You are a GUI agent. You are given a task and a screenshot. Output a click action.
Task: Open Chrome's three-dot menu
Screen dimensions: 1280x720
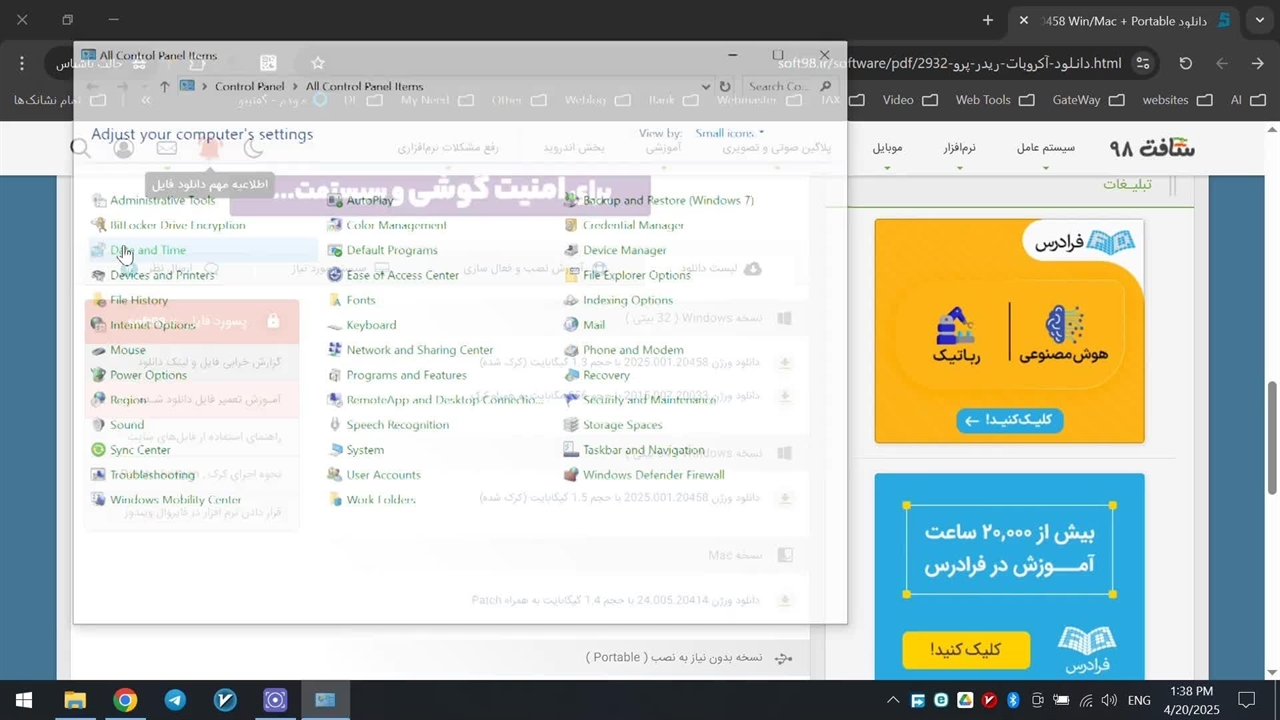[x=22, y=63]
